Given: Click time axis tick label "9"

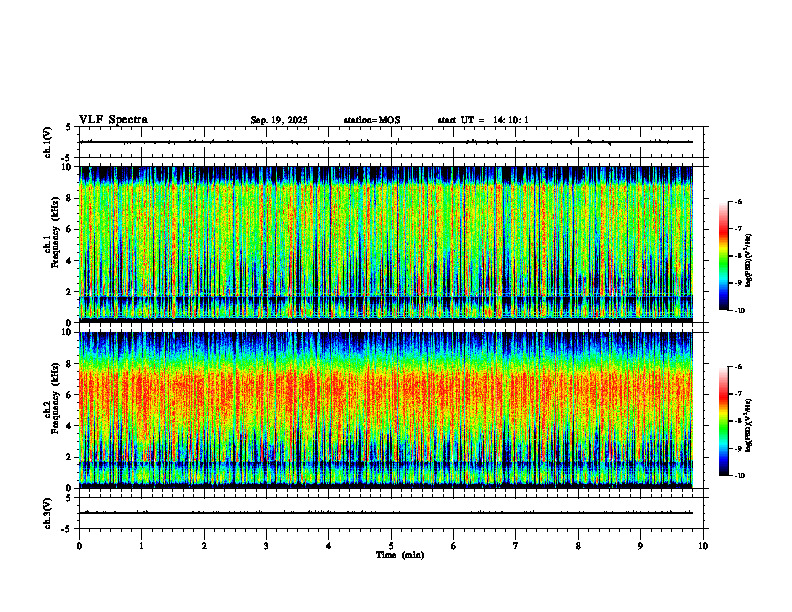Looking at the screenshot, I should [640, 546].
